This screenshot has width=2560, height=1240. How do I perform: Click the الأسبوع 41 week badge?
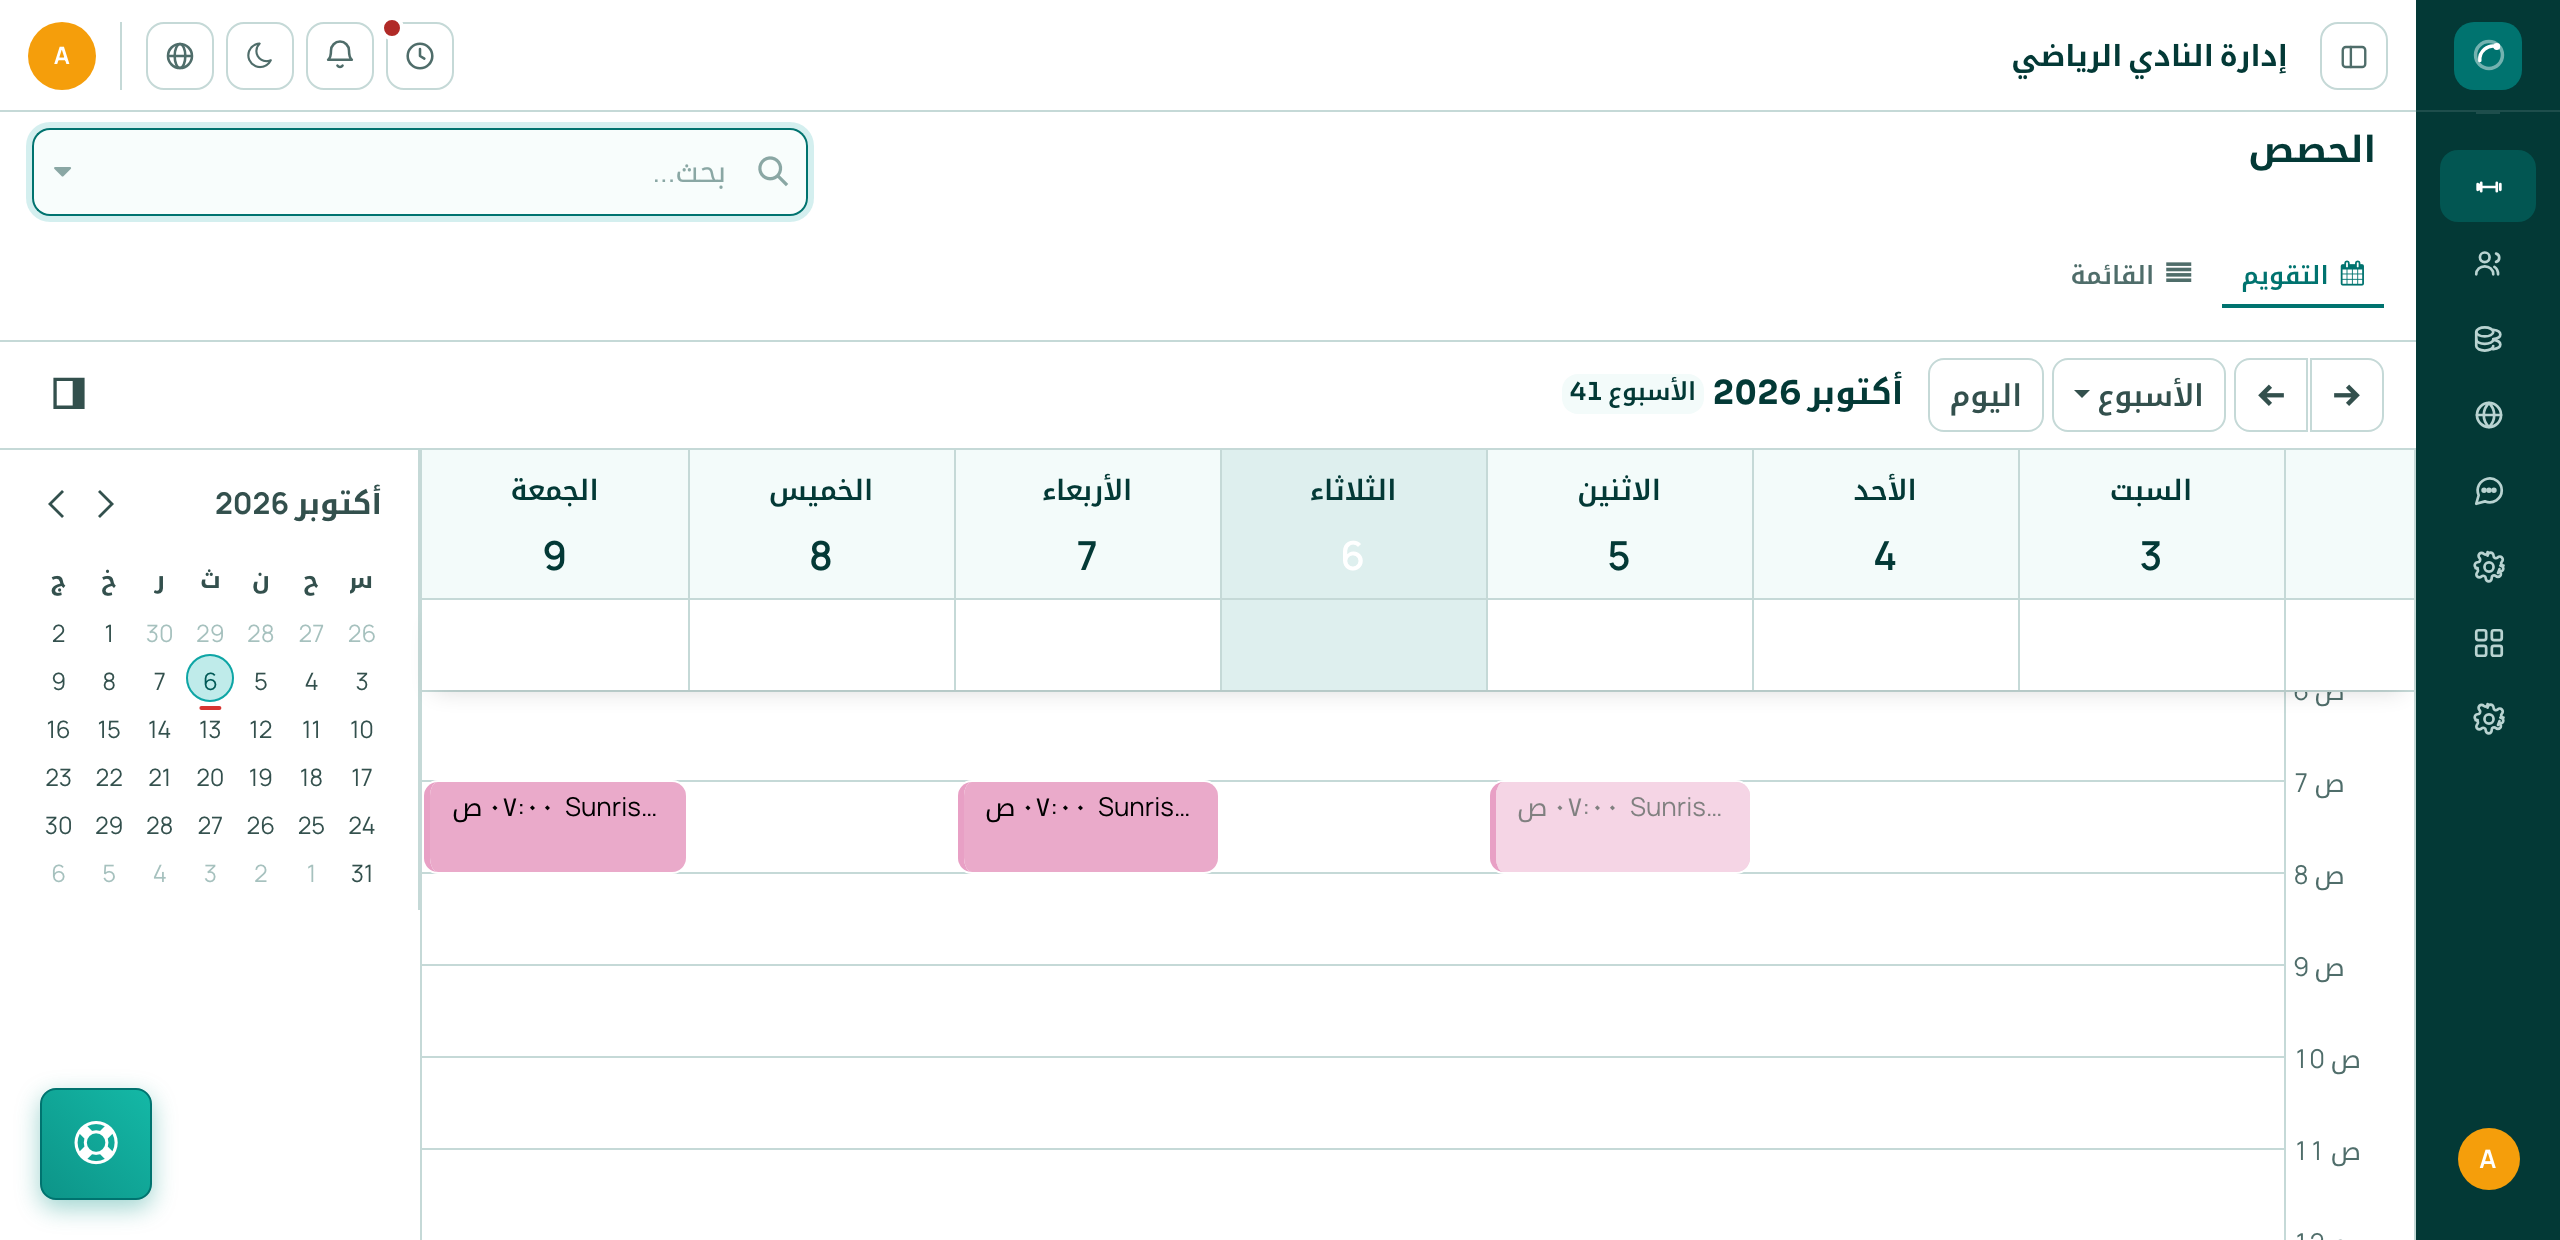point(1632,392)
